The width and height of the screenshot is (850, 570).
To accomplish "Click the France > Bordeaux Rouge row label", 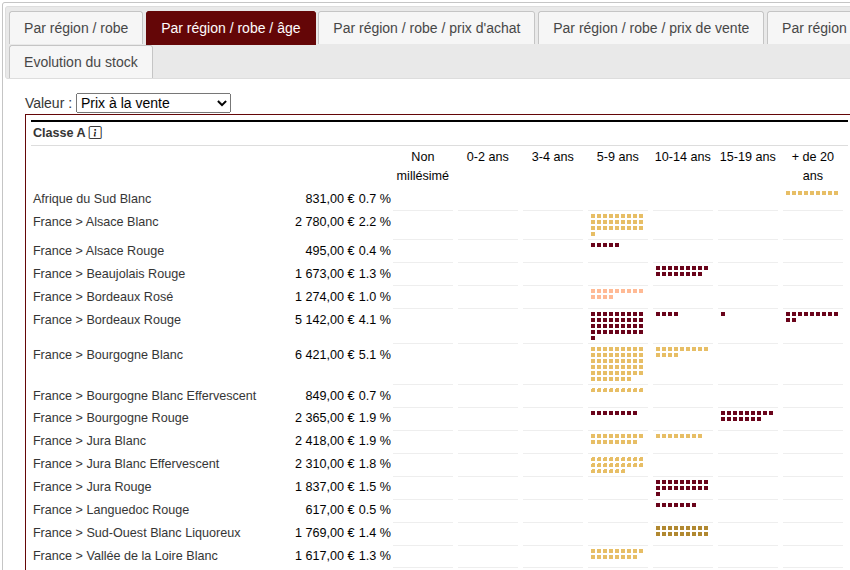I will click(x=107, y=320).
